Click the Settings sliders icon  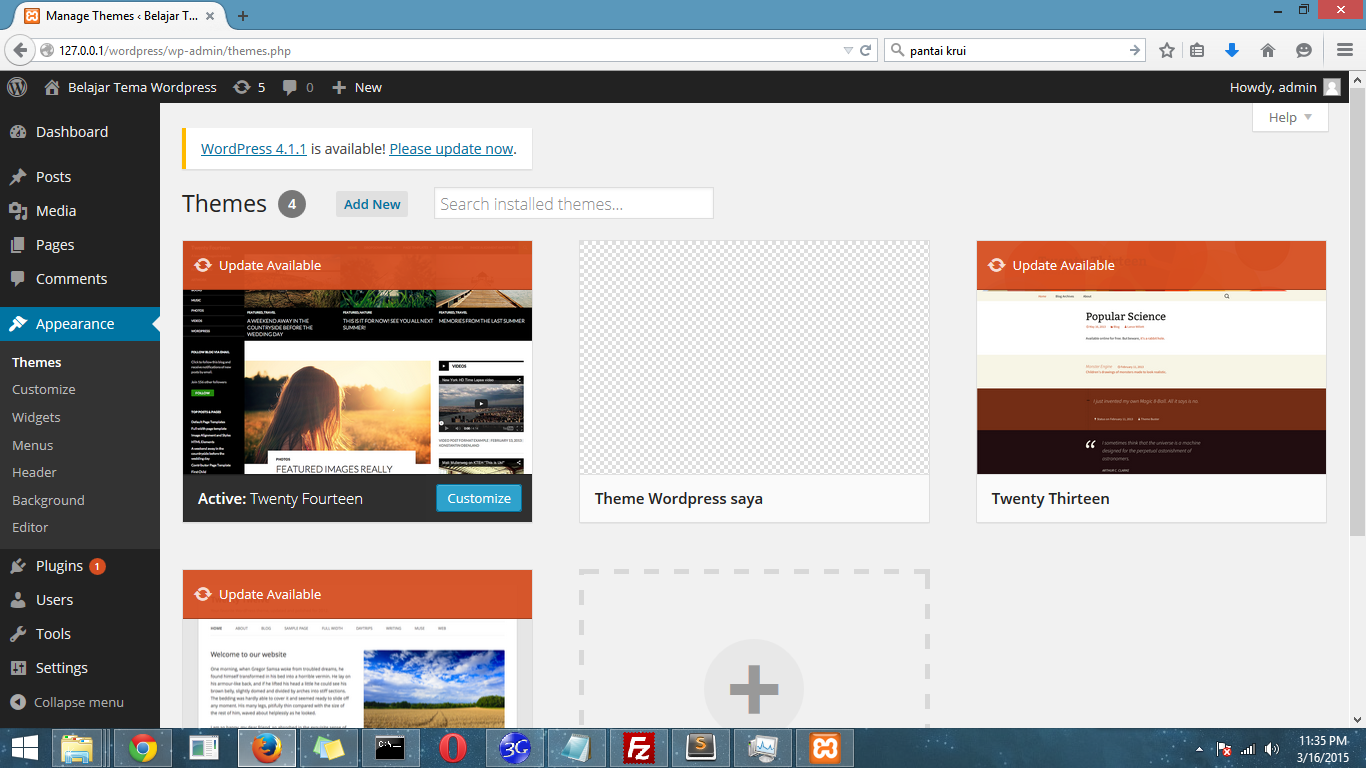18,668
